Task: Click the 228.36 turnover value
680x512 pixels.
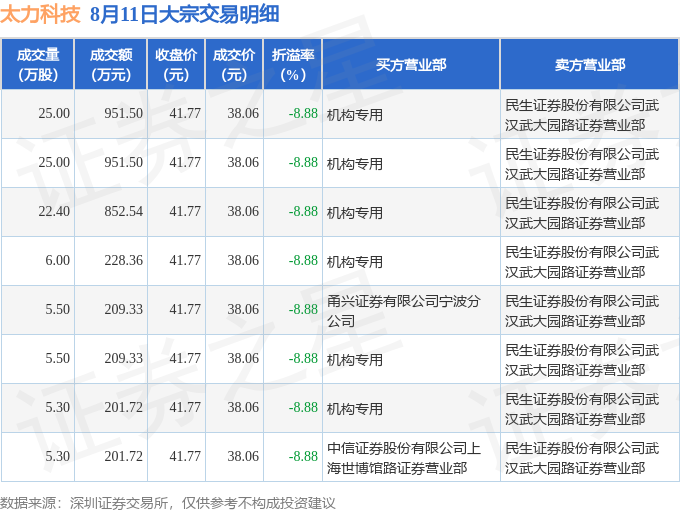Action: pos(124,260)
